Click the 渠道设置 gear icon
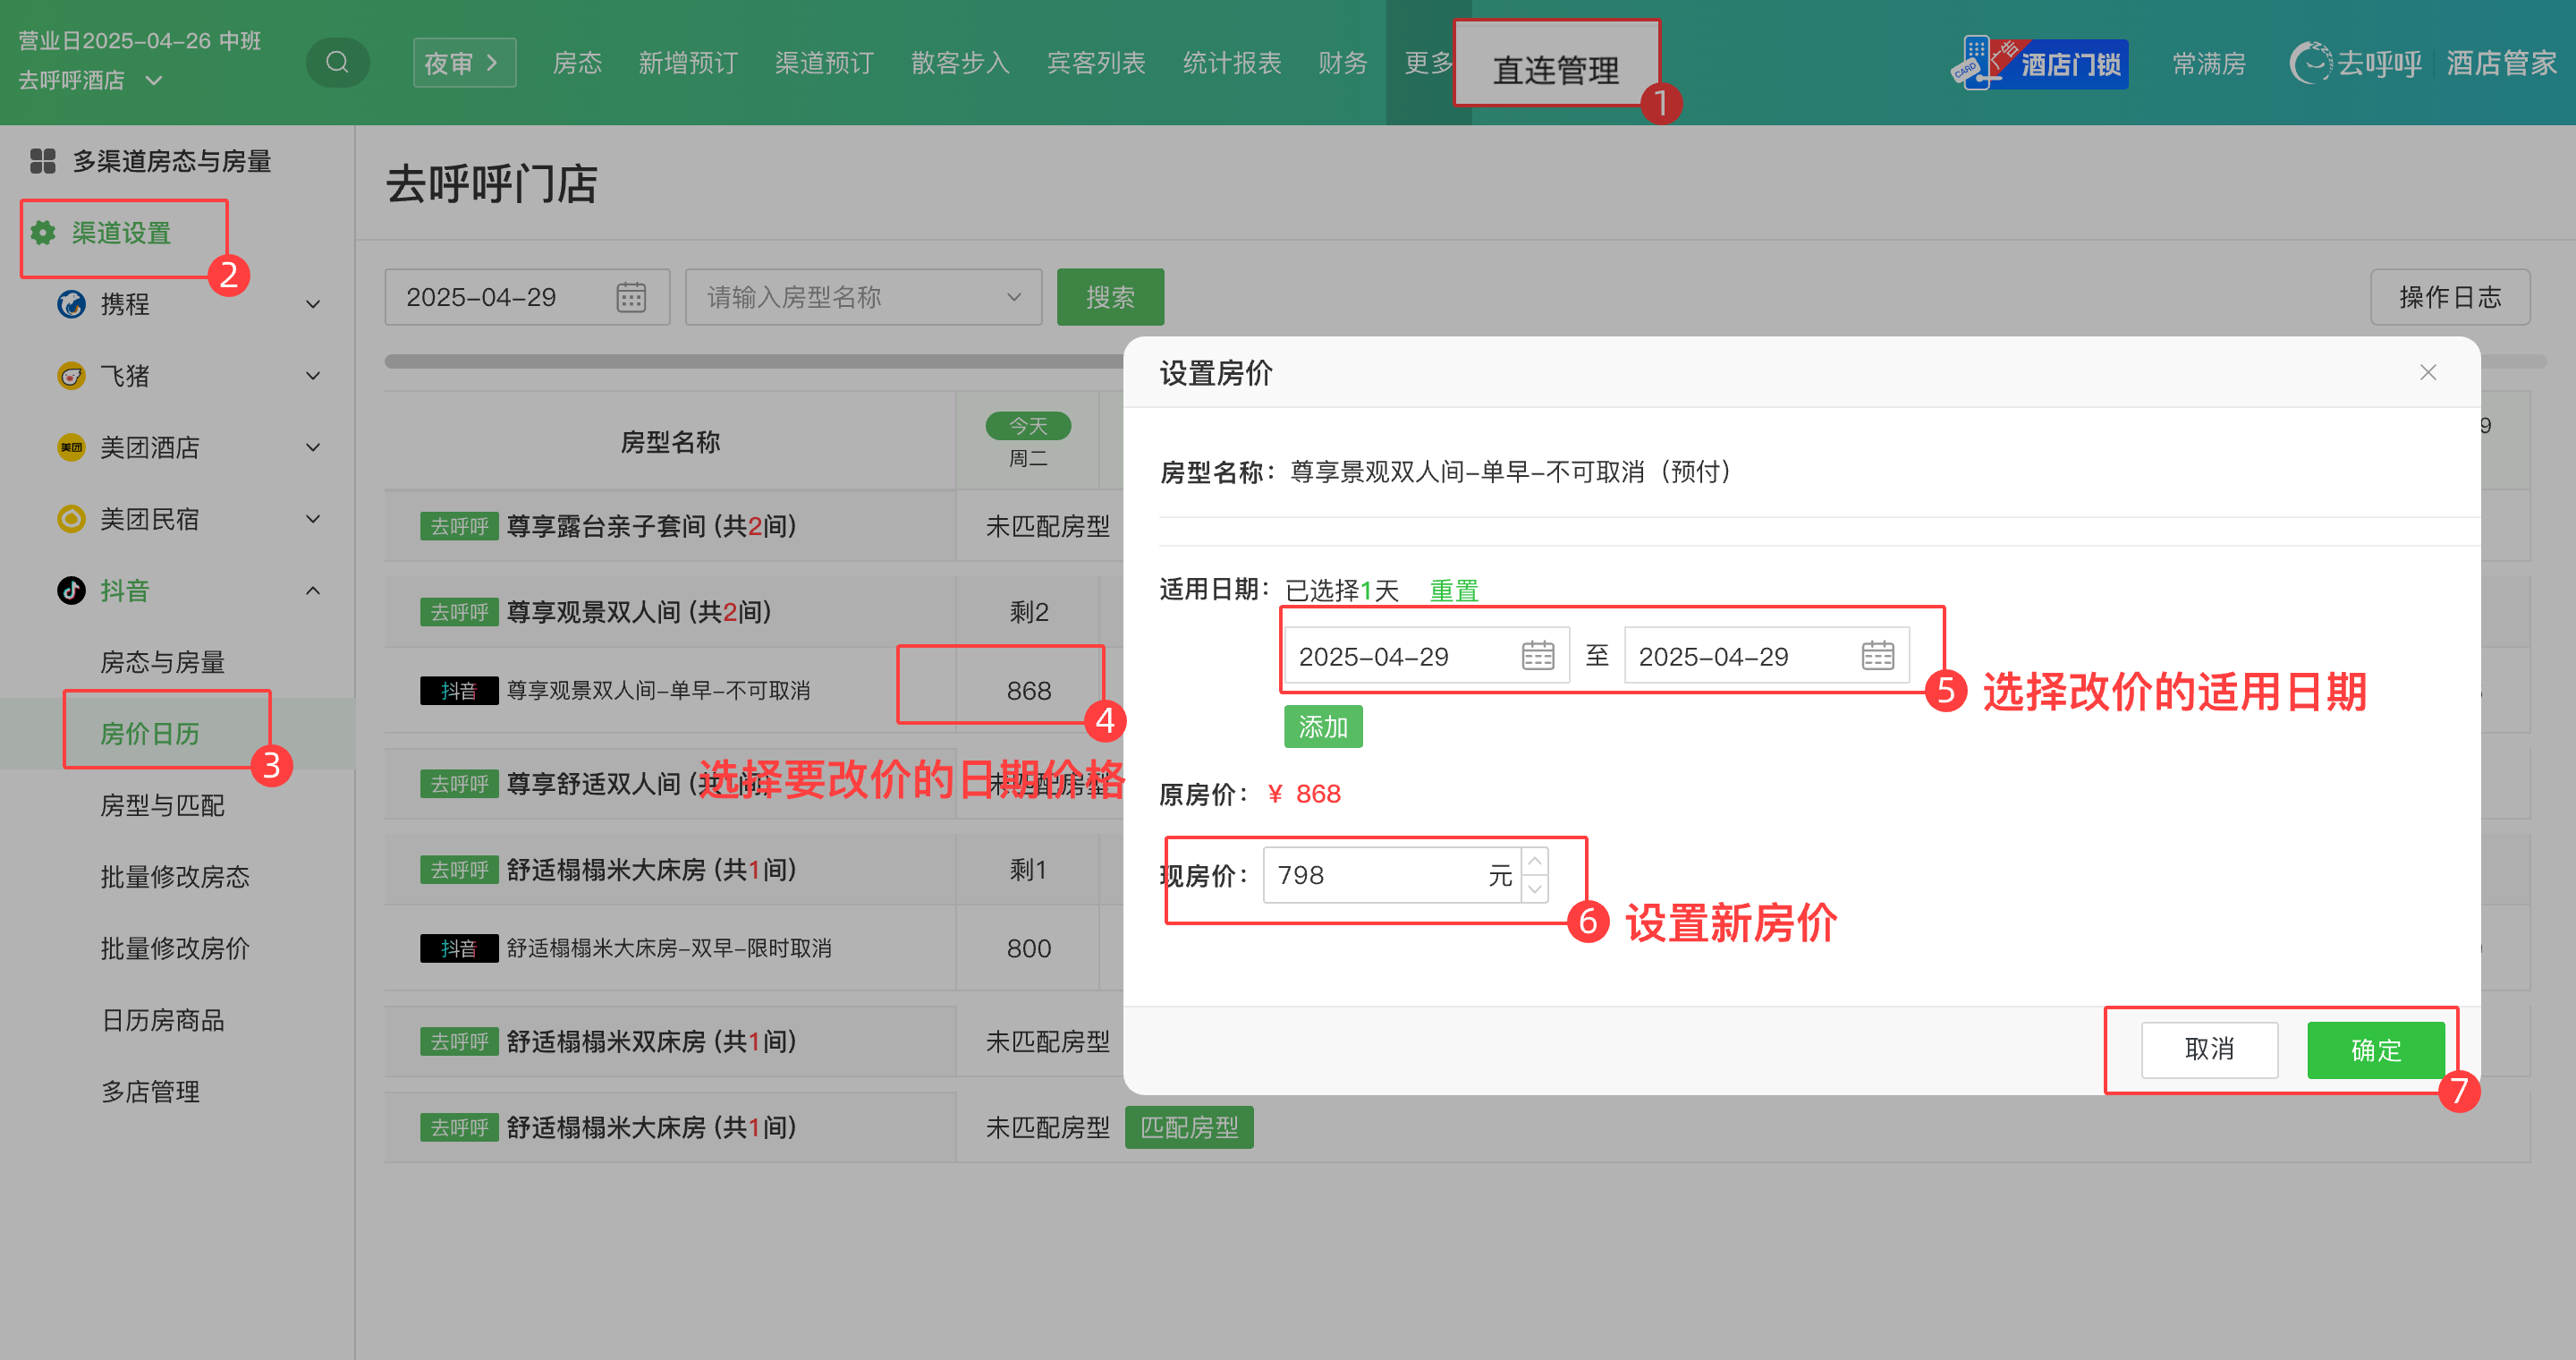Image resolution: width=2576 pixels, height=1360 pixels. [43, 233]
